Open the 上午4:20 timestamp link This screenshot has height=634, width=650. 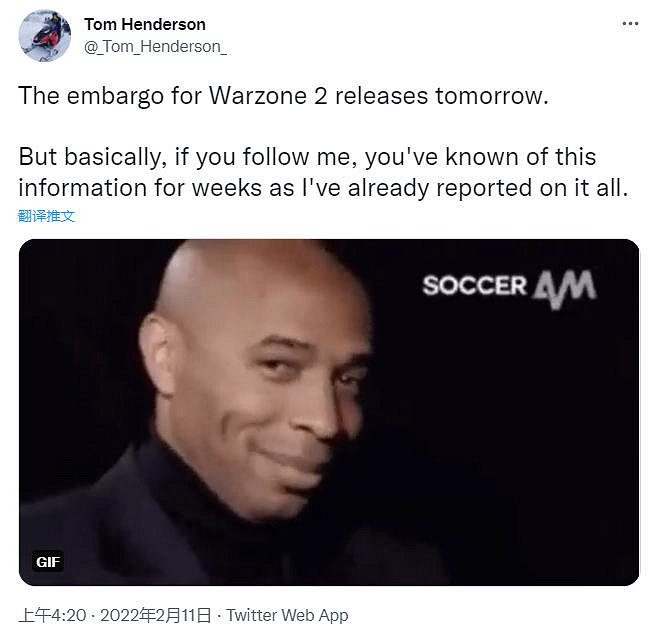[52, 615]
